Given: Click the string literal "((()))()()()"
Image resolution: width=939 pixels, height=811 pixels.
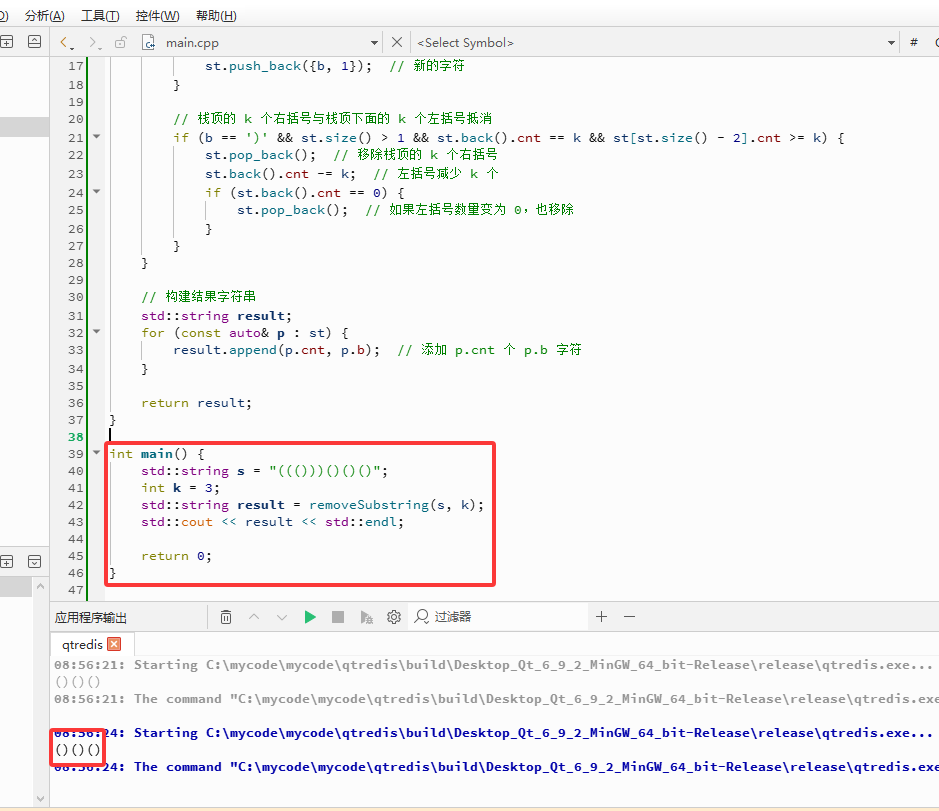Looking at the screenshot, I should pos(325,471).
